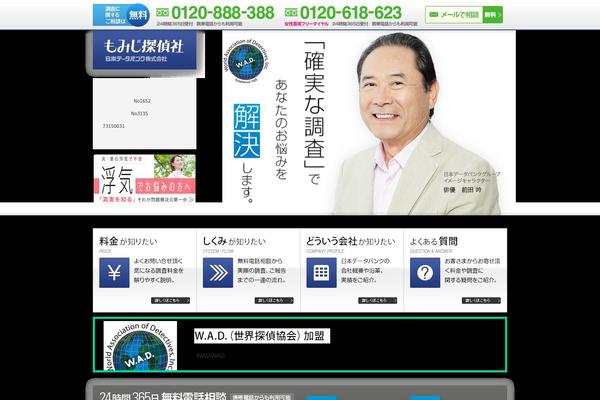Click the large W.A.D. association logo
Viewport: 600px width, 400px height.
click(x=140, y=346)
